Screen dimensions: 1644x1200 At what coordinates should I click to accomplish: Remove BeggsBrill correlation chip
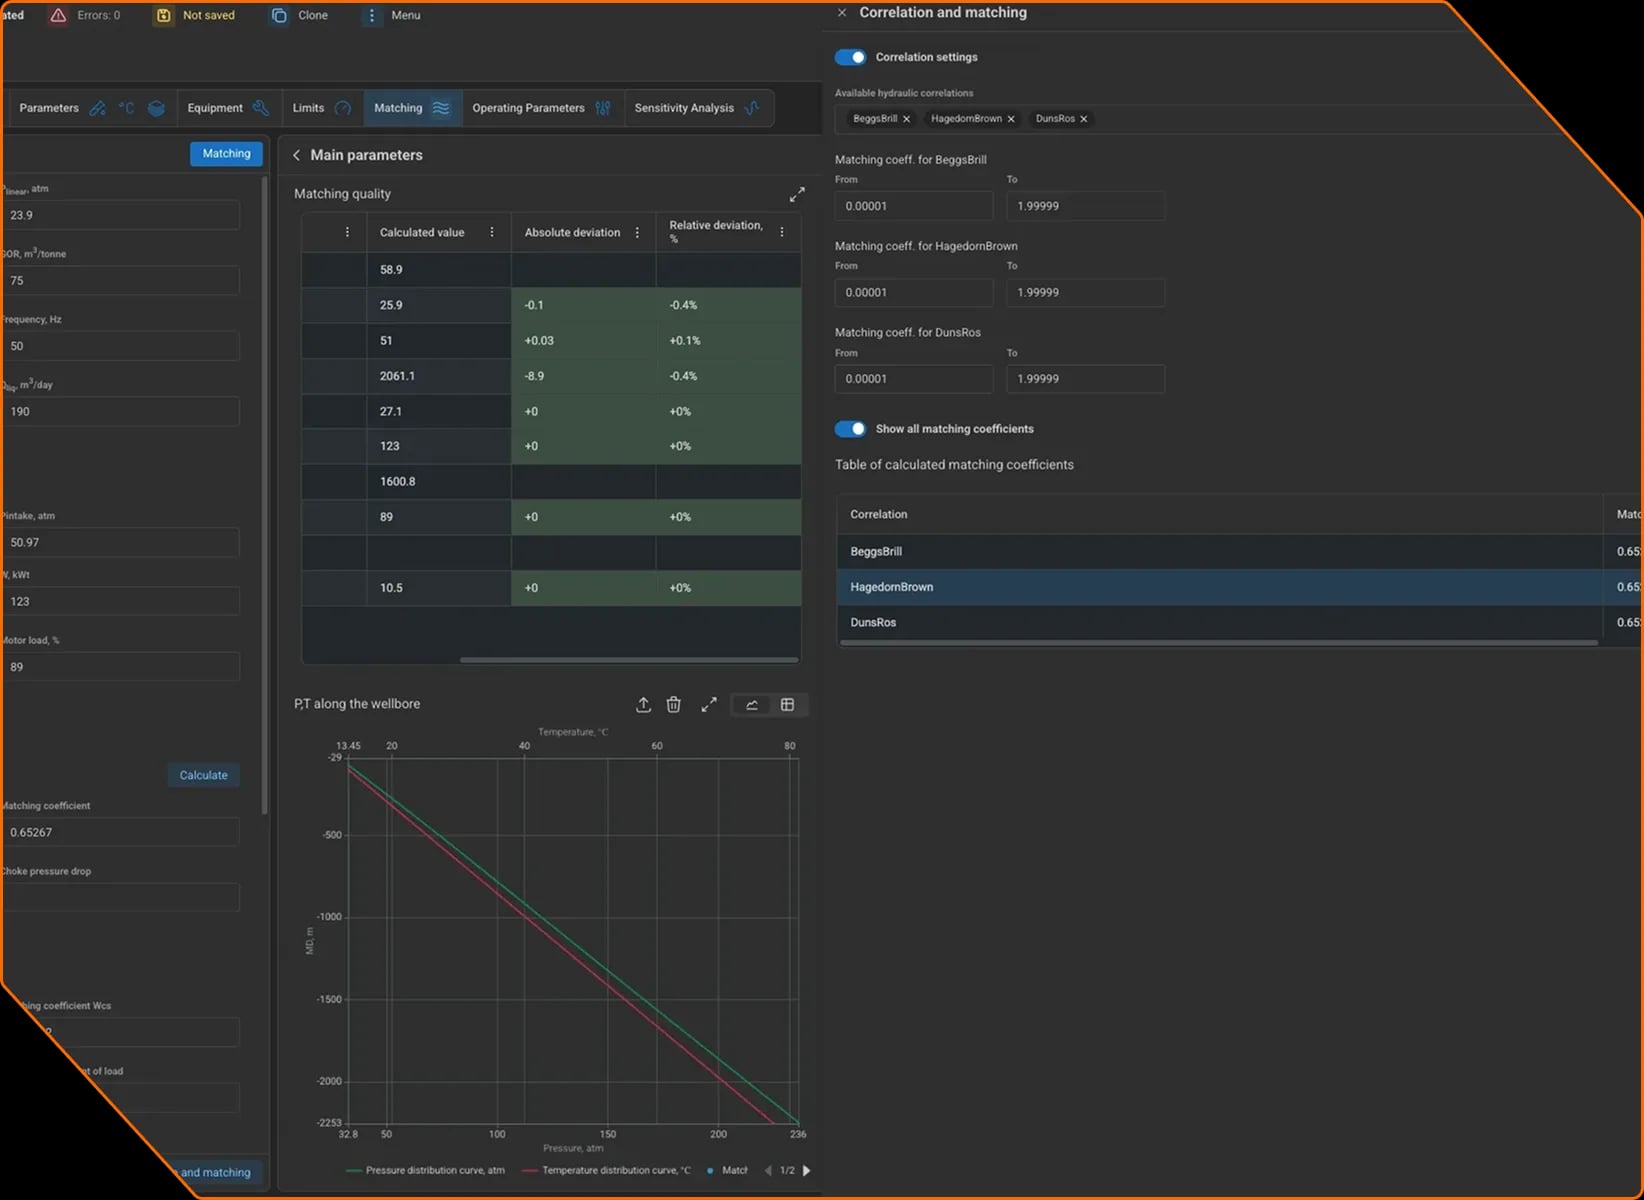[907, 119]
